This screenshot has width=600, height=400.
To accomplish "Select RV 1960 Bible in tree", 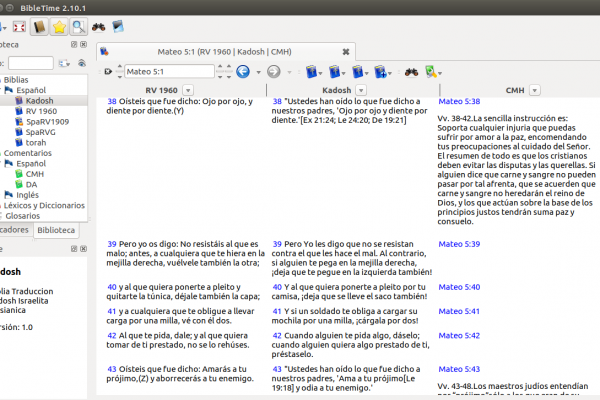I will pos(41,111).
